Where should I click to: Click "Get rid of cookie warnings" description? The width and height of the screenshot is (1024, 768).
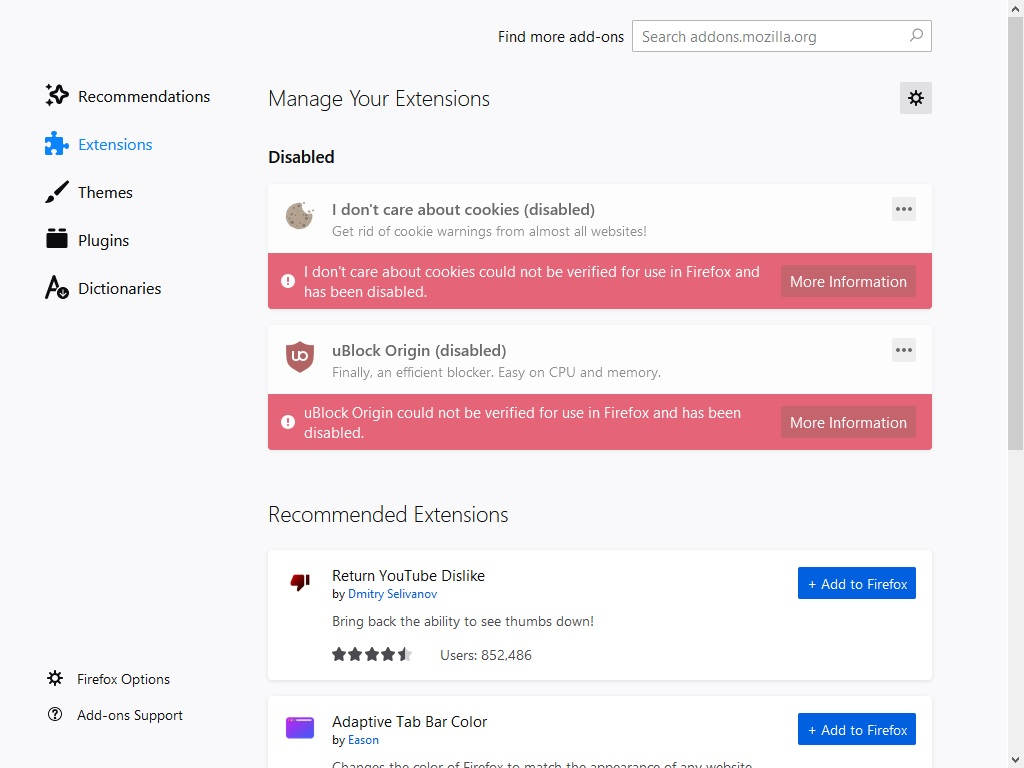pos(489,231)
